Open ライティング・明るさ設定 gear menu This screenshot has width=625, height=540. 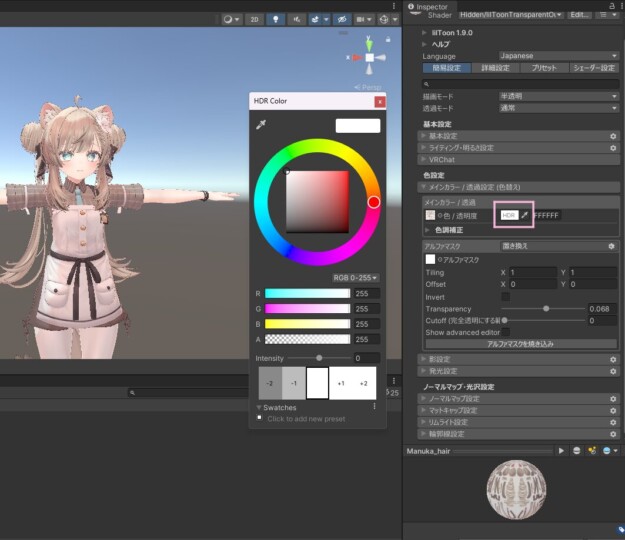(613, 148)
